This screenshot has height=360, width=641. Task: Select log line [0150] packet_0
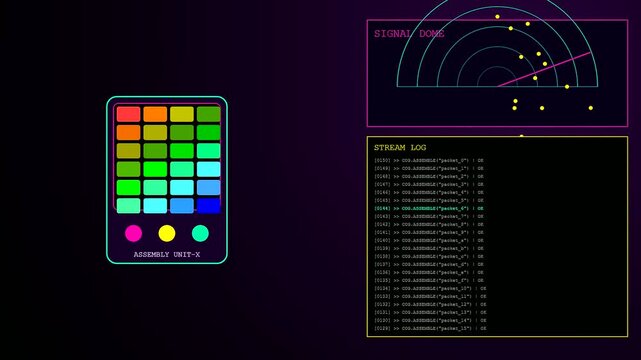pos(429,161)
